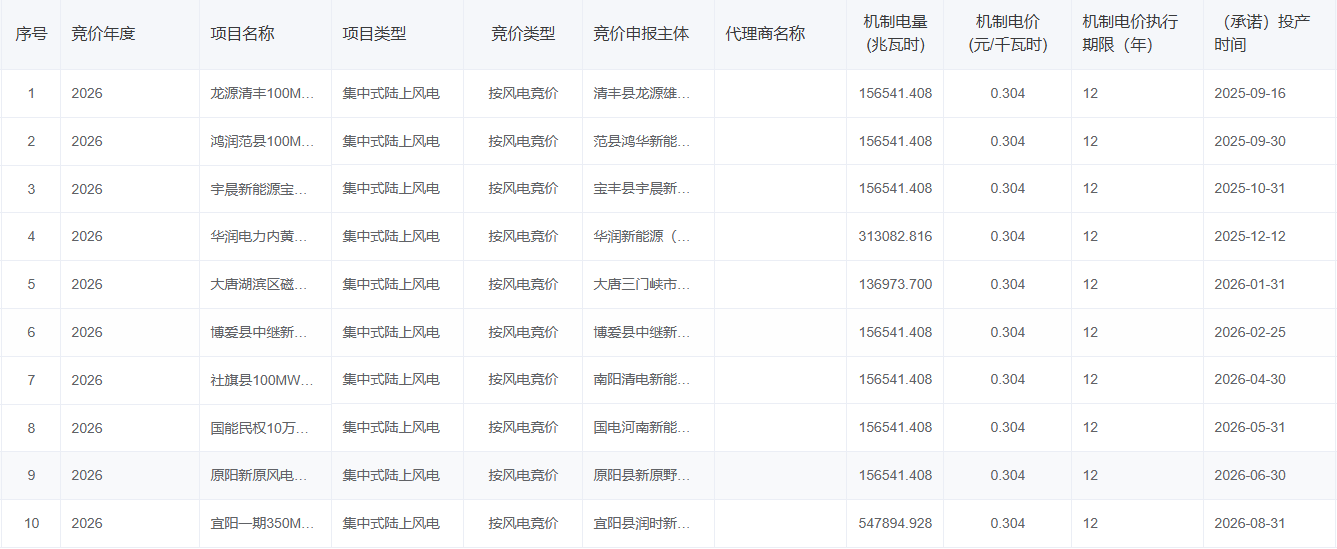Click sequence number 10 in last row

point(31,524)
